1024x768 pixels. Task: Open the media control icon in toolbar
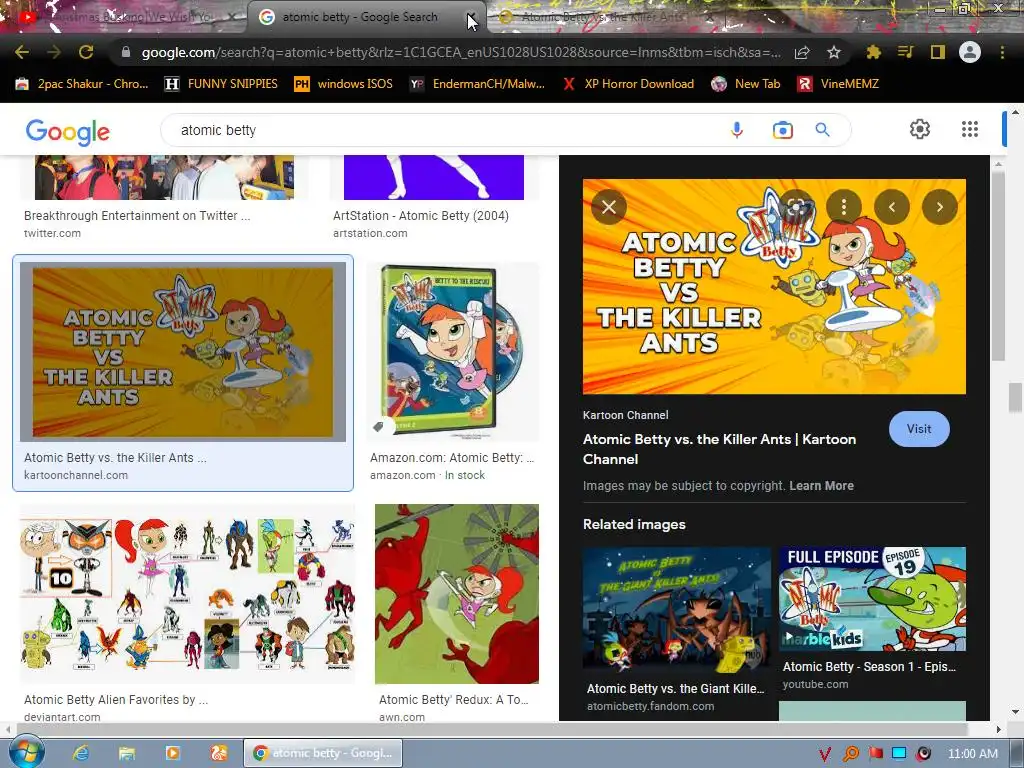point(905,52)
